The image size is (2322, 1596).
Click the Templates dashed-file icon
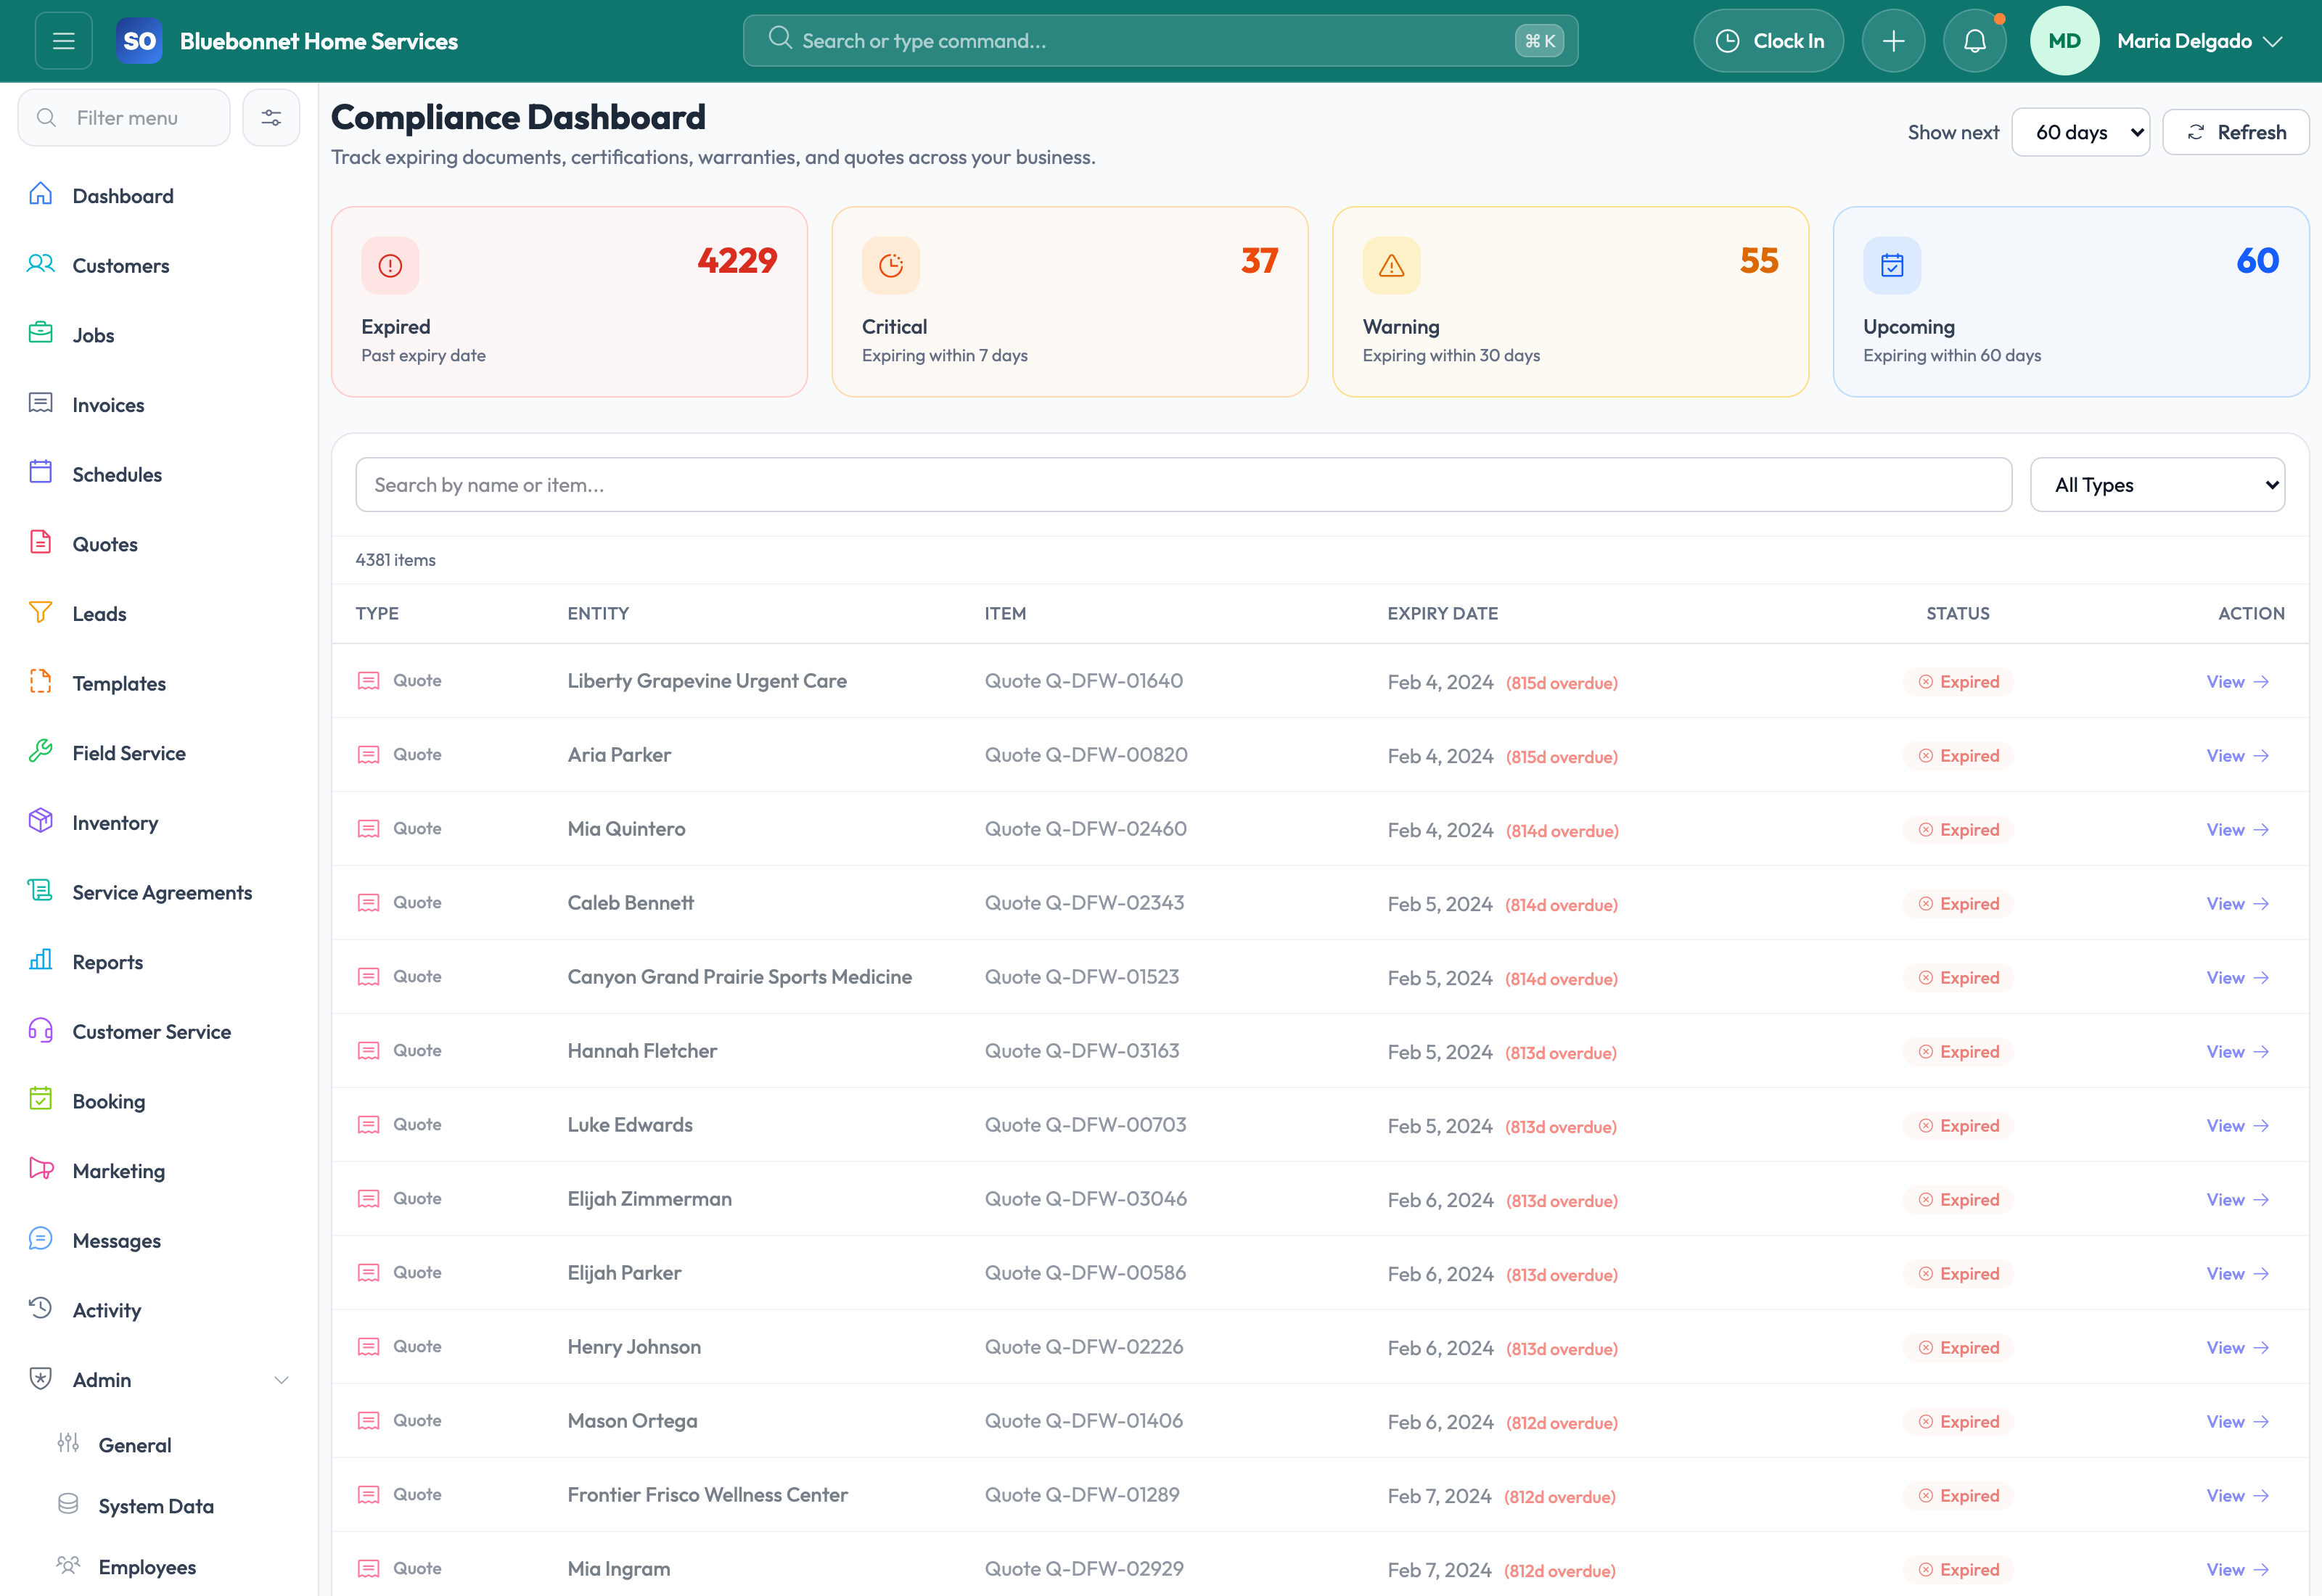click(40, 681)
